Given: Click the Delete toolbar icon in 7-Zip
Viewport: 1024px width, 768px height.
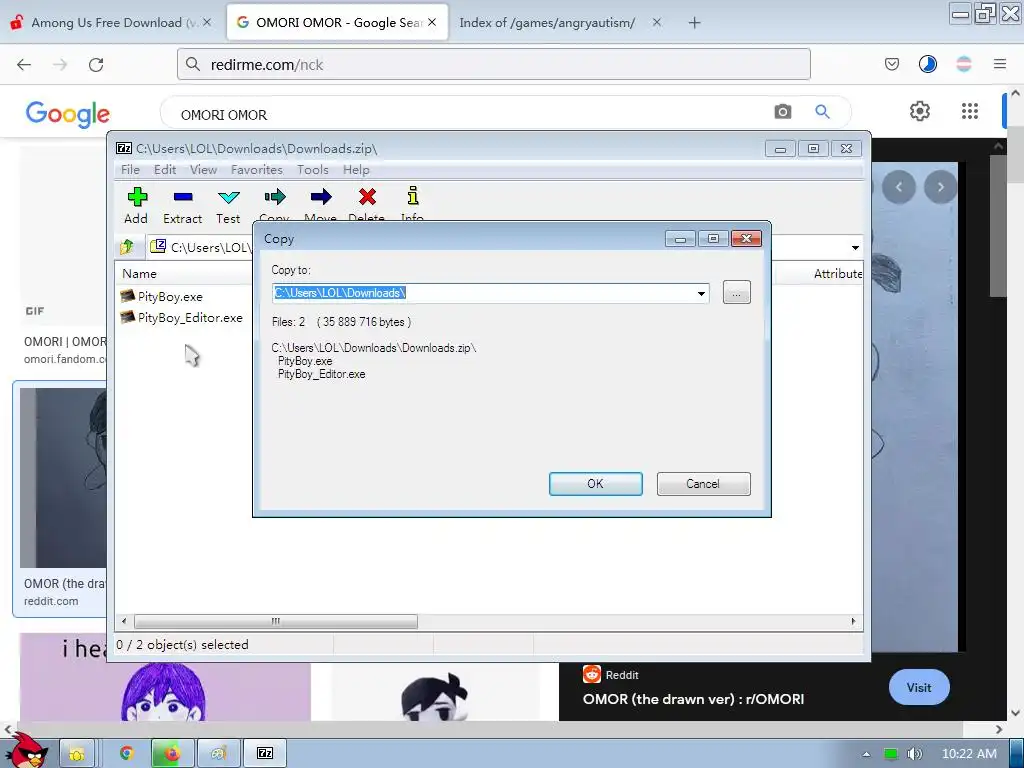Looking at the screenshot, I should pos(366,204).
